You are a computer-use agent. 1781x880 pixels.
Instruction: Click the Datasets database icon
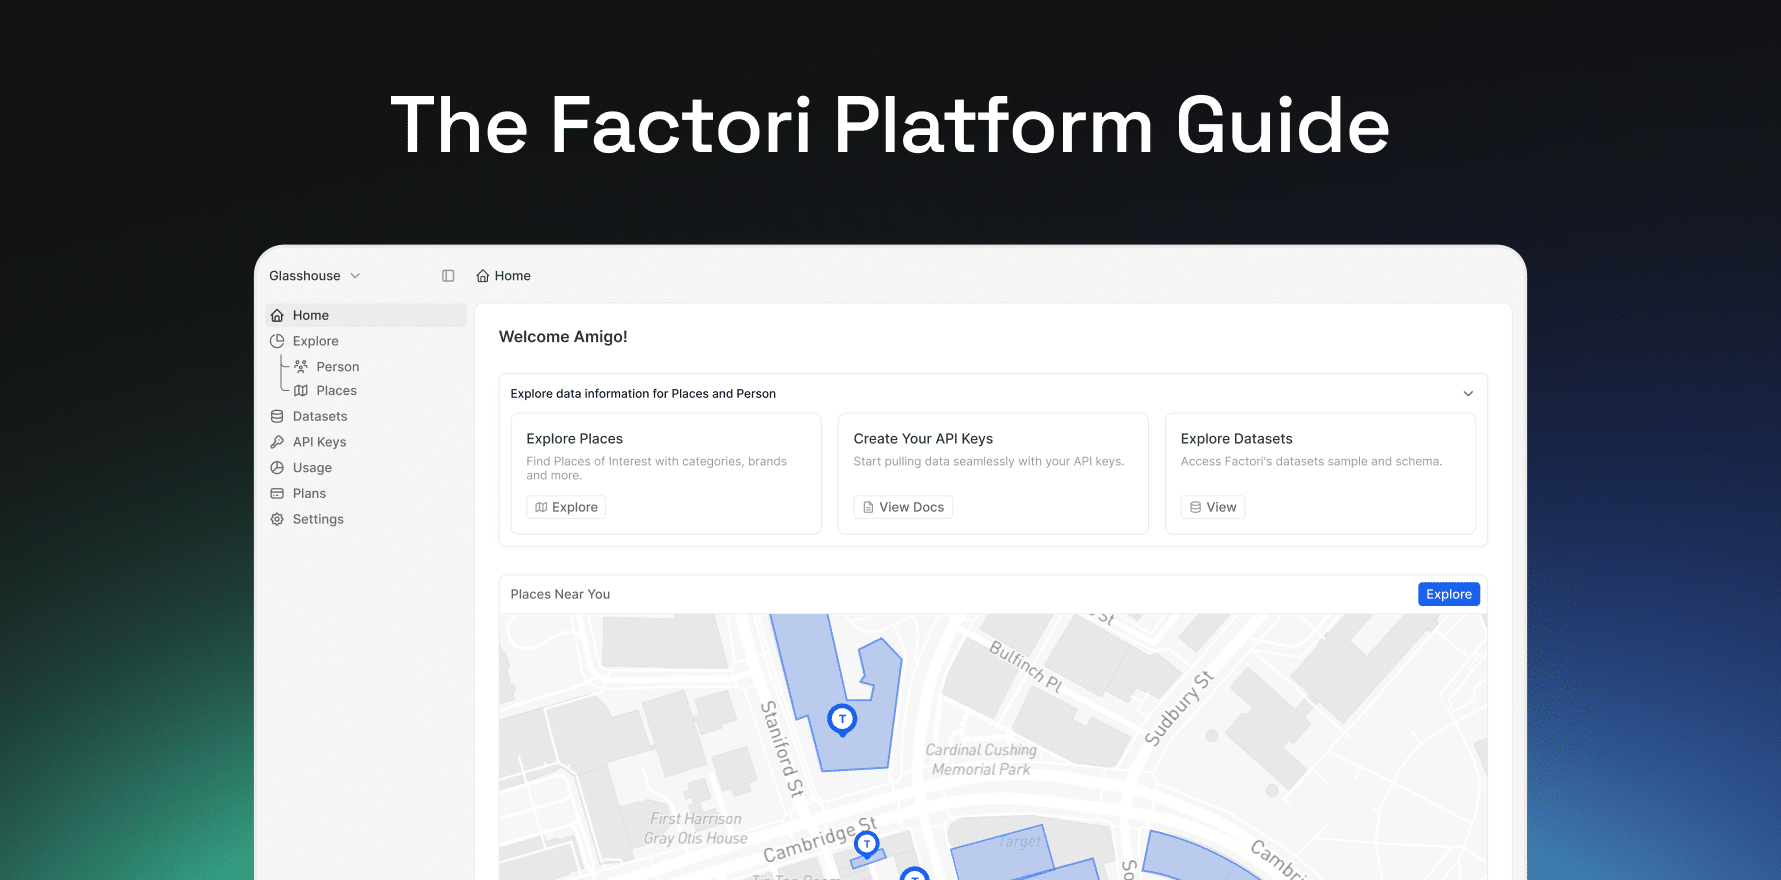(277, 416)
